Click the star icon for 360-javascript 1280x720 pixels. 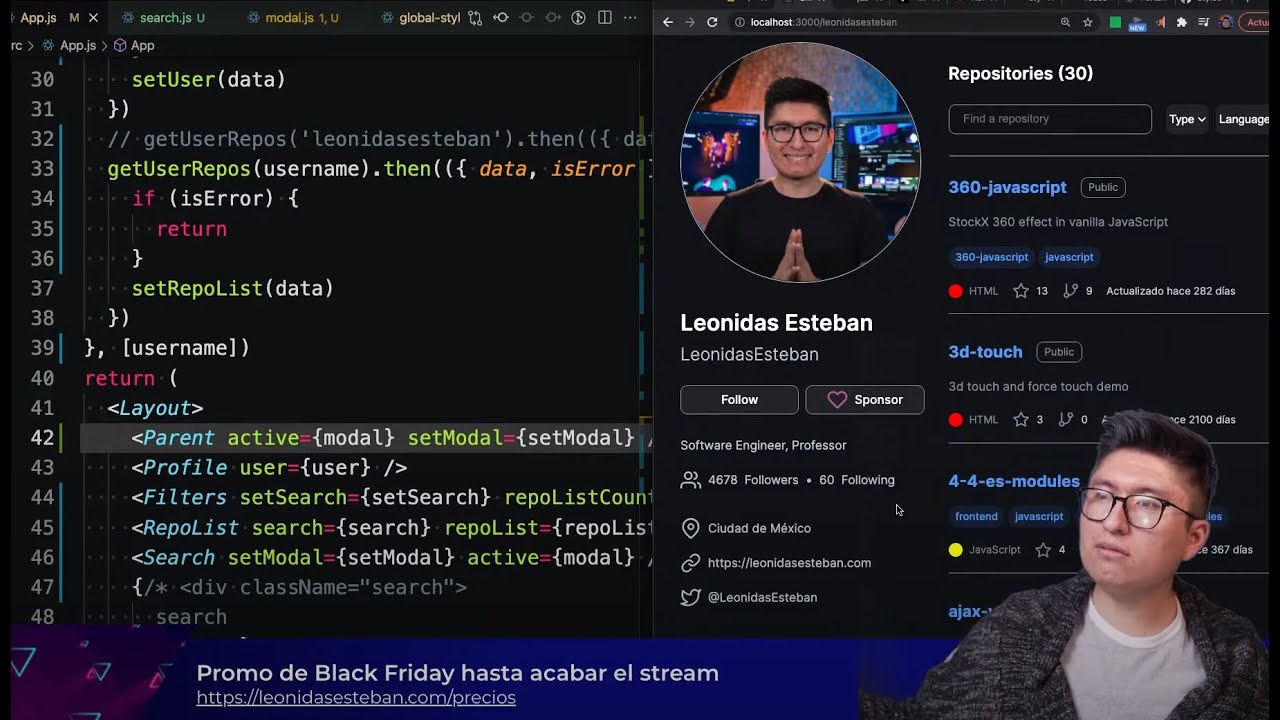point(1021,291)
